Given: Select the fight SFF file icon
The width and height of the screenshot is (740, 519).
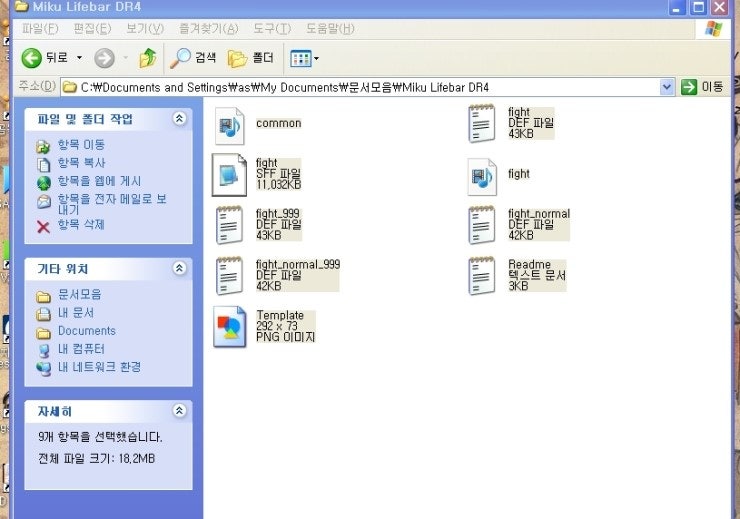Looking at the screenshot, I should (229, 175).
